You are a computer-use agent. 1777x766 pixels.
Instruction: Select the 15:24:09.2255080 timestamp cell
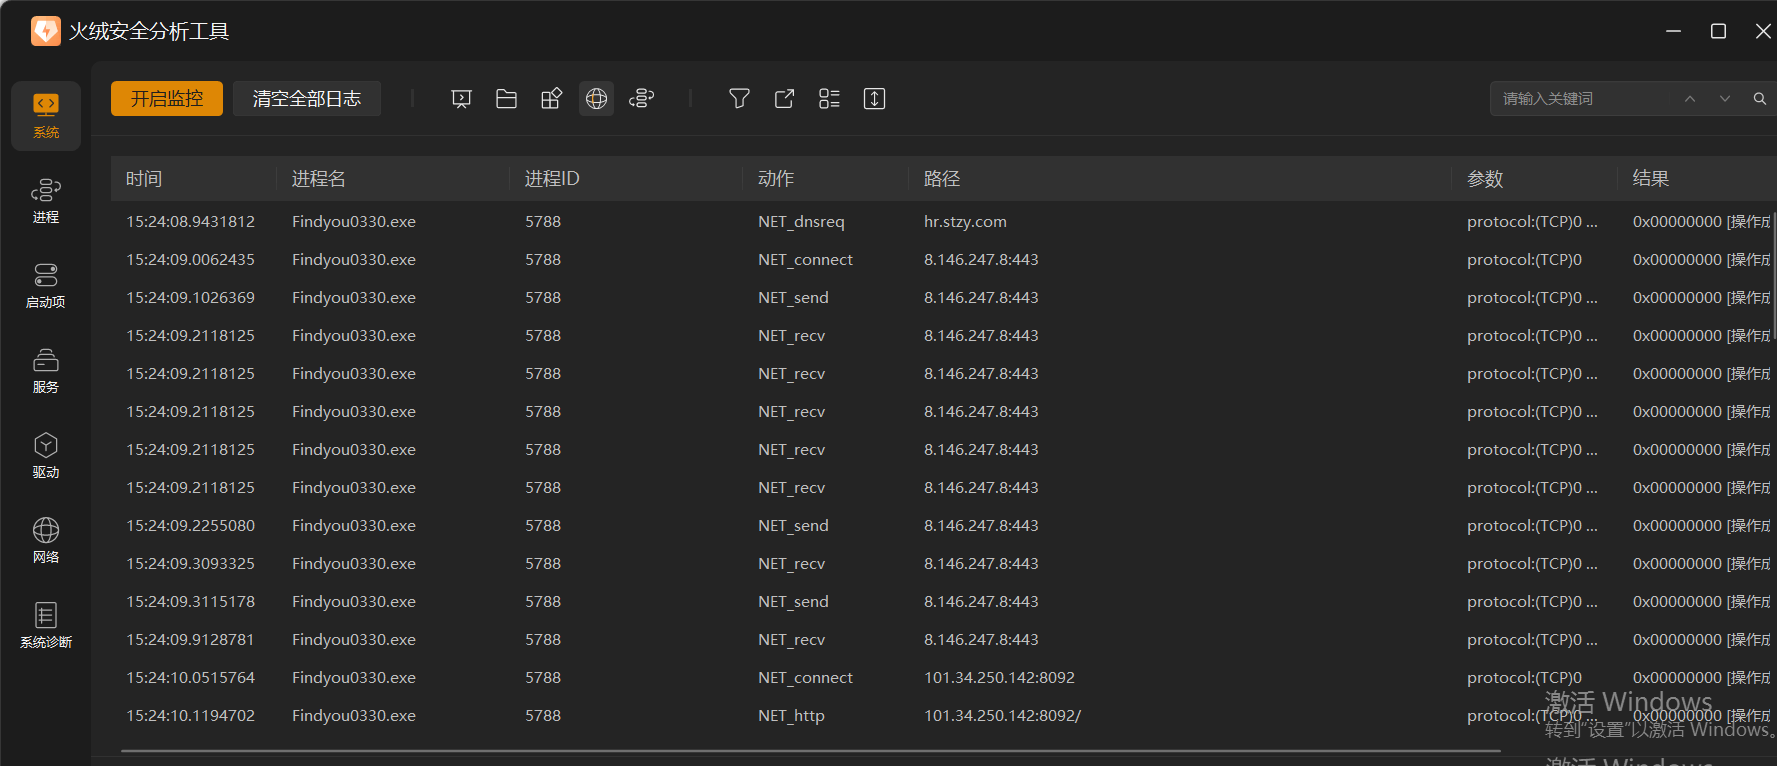click(190, 526)
